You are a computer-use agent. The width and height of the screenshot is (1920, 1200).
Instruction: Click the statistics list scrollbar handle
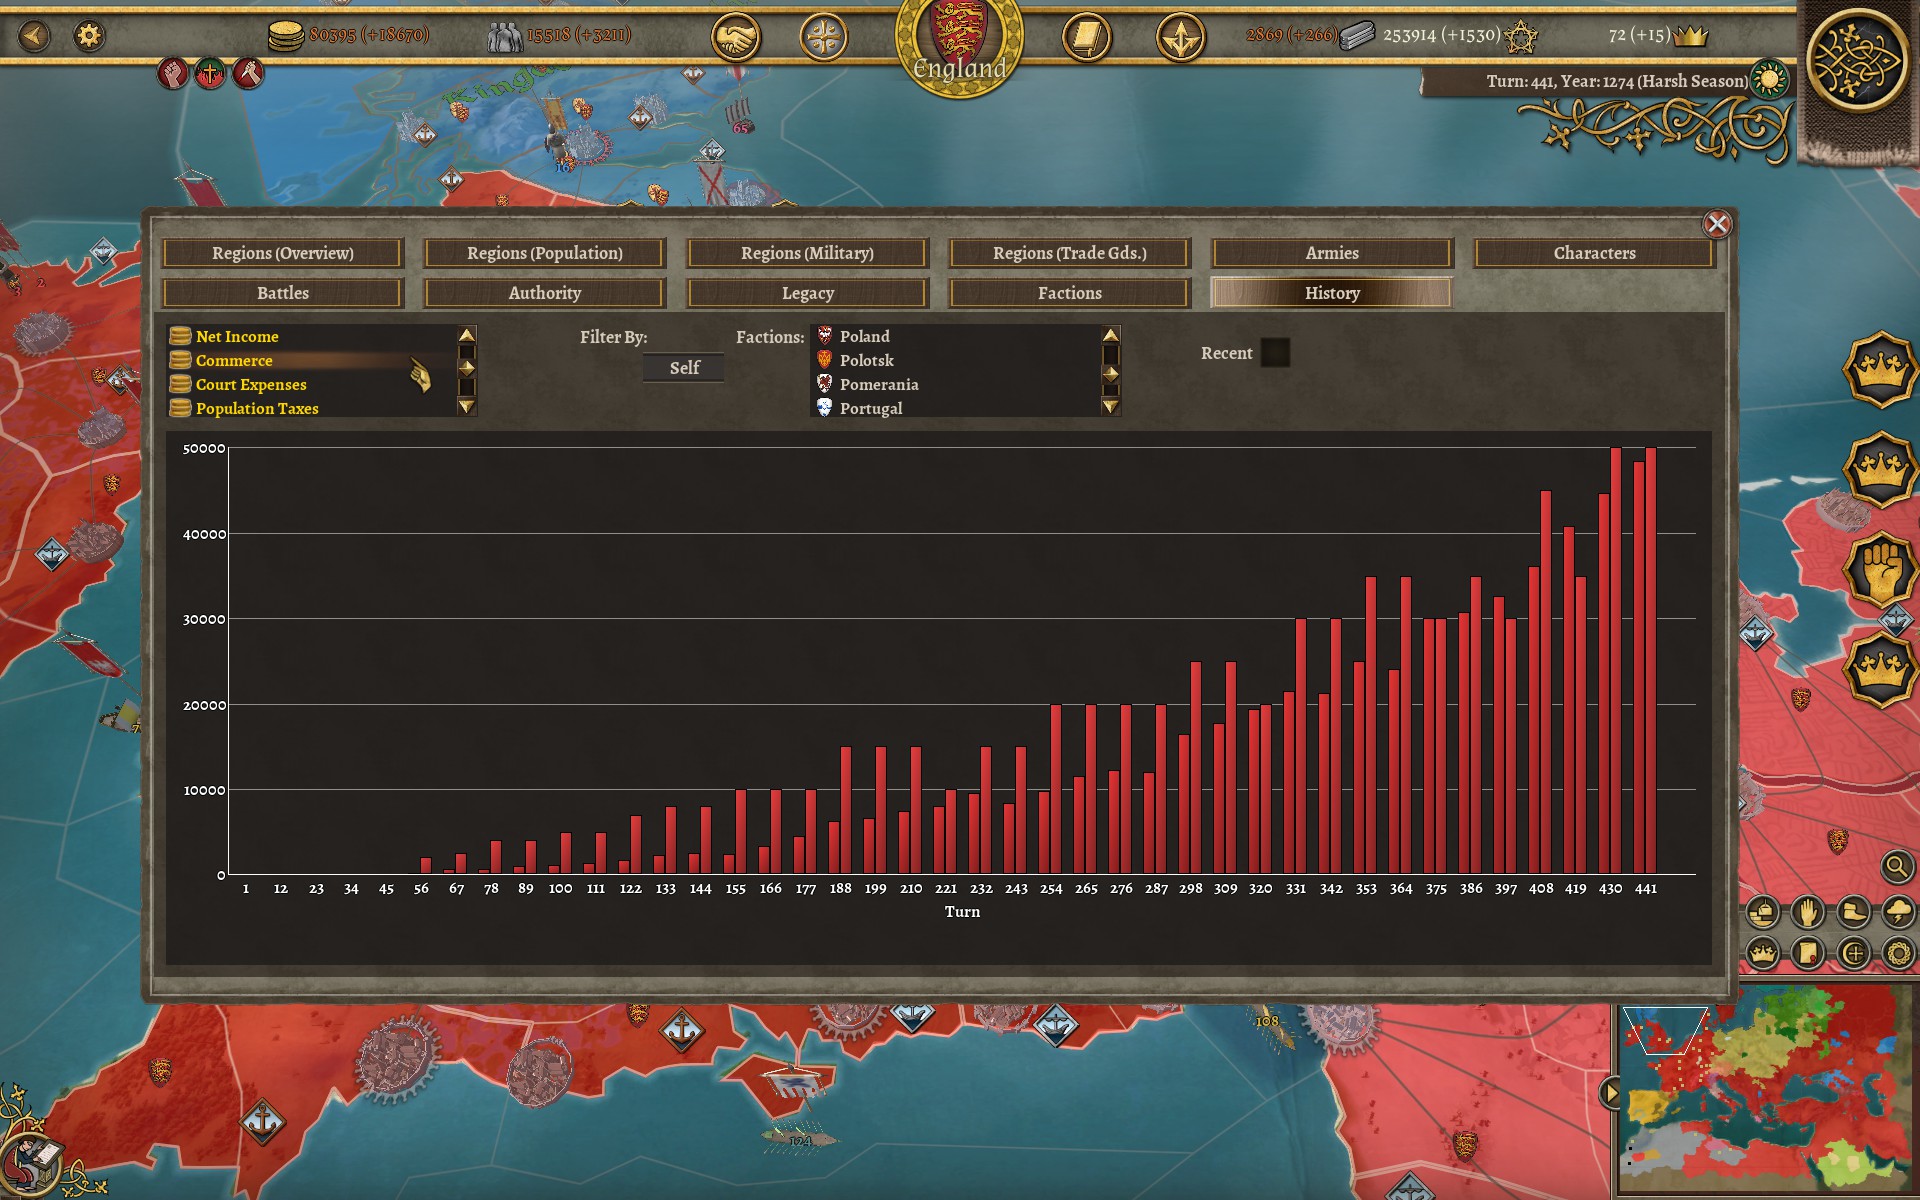click(466, 368)
